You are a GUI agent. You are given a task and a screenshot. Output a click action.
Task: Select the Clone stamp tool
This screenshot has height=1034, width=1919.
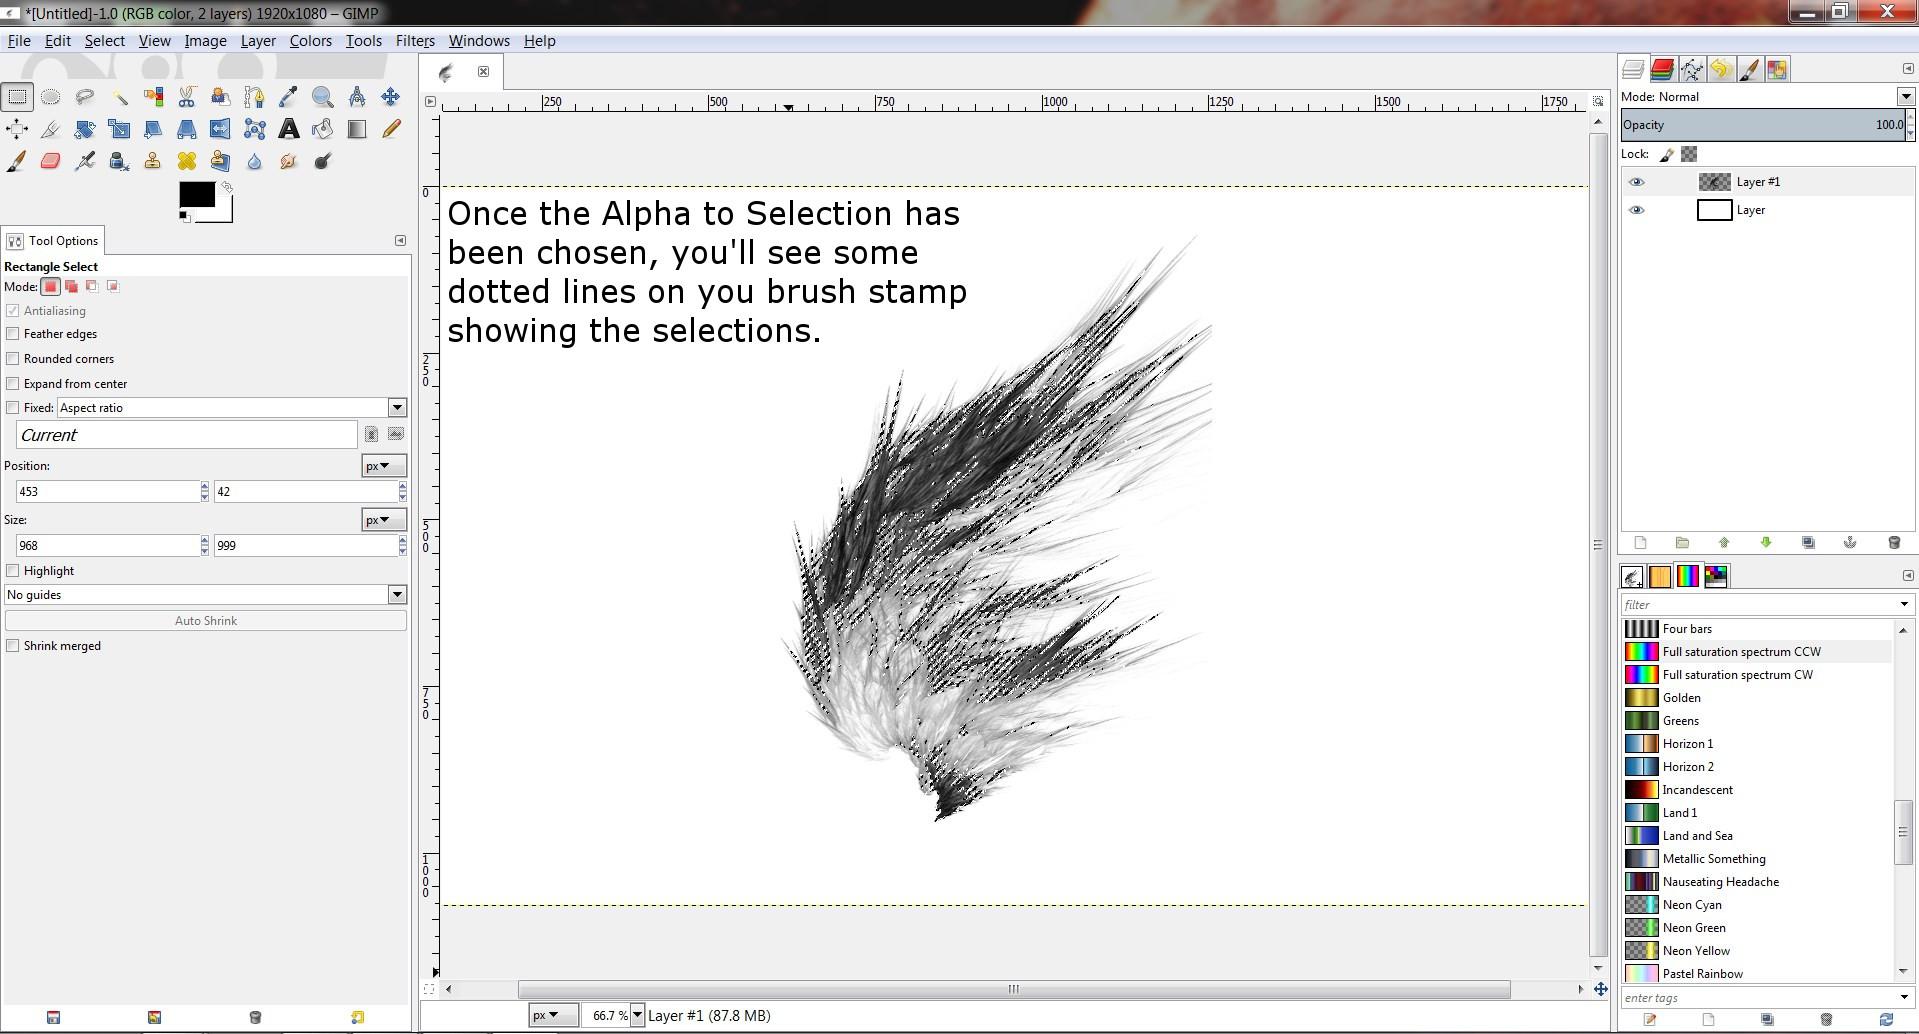tap(153, 161)
